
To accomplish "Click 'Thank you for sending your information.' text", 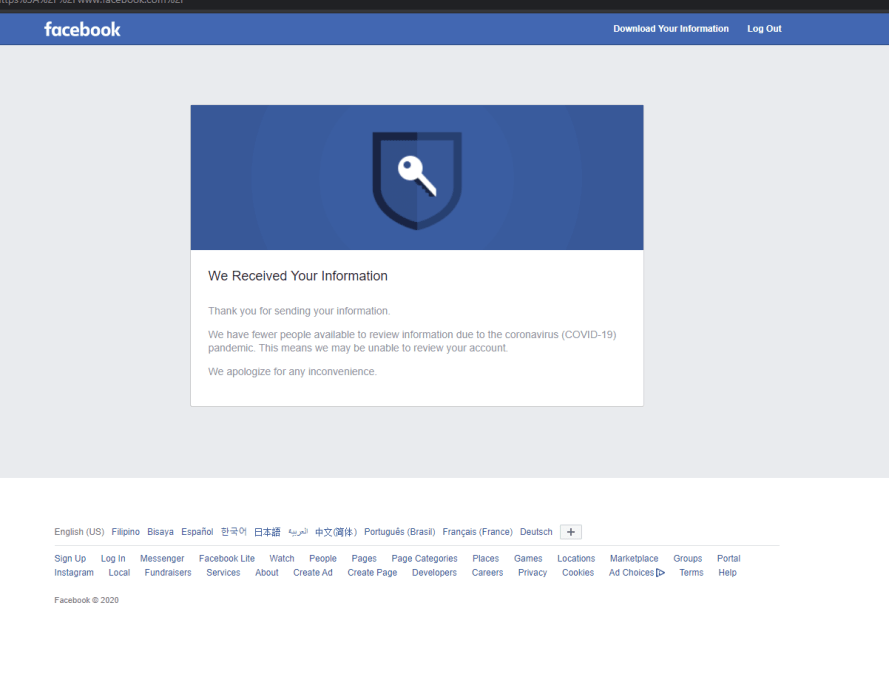I will pyautogui.click(x=299, y=311).
